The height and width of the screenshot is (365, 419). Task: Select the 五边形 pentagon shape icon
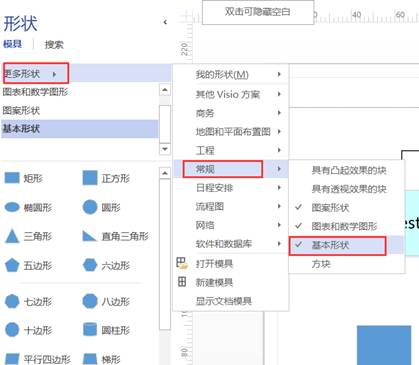coord(12,265)
